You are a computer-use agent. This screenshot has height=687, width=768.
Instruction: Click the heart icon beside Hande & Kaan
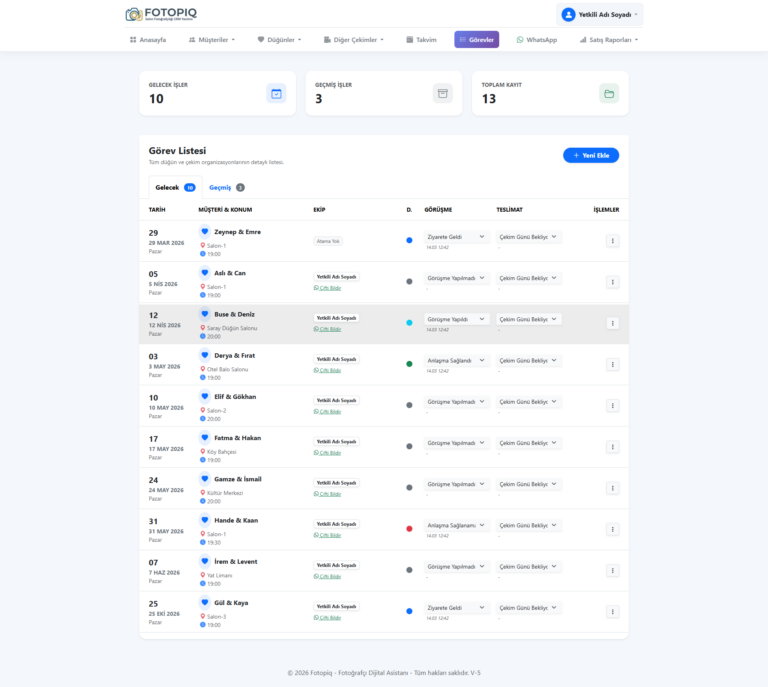205,520
